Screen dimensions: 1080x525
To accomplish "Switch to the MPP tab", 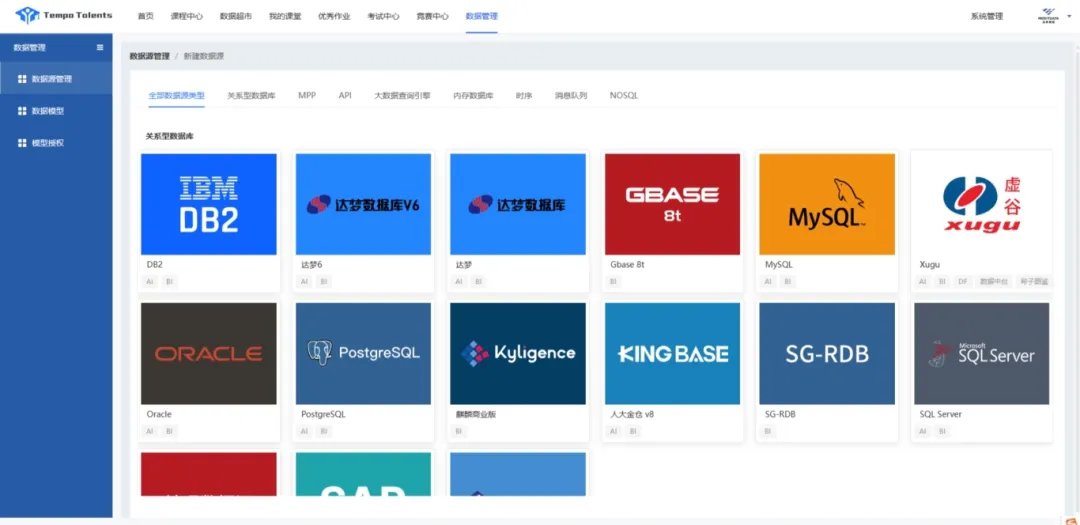I will pos(307,96).
